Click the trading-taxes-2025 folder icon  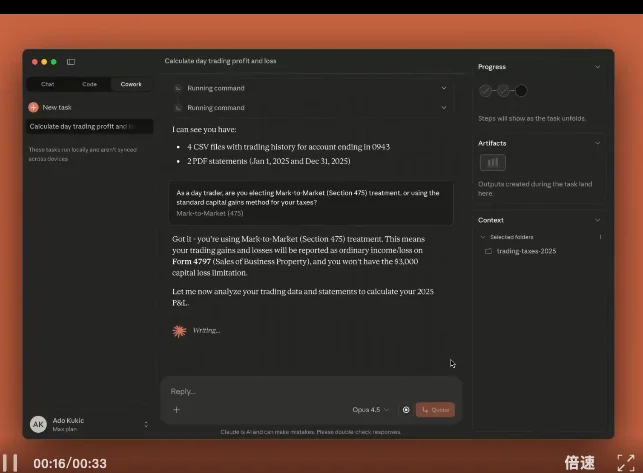[x=488, y=251]
